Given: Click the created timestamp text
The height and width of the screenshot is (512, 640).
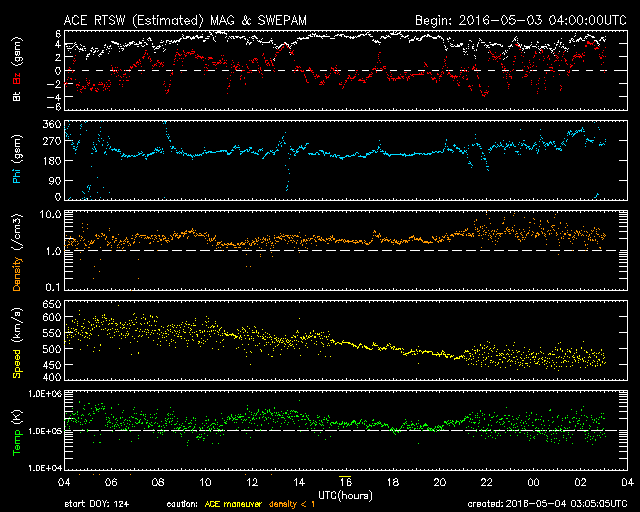Looking at the screenshot, I should 547,504.
